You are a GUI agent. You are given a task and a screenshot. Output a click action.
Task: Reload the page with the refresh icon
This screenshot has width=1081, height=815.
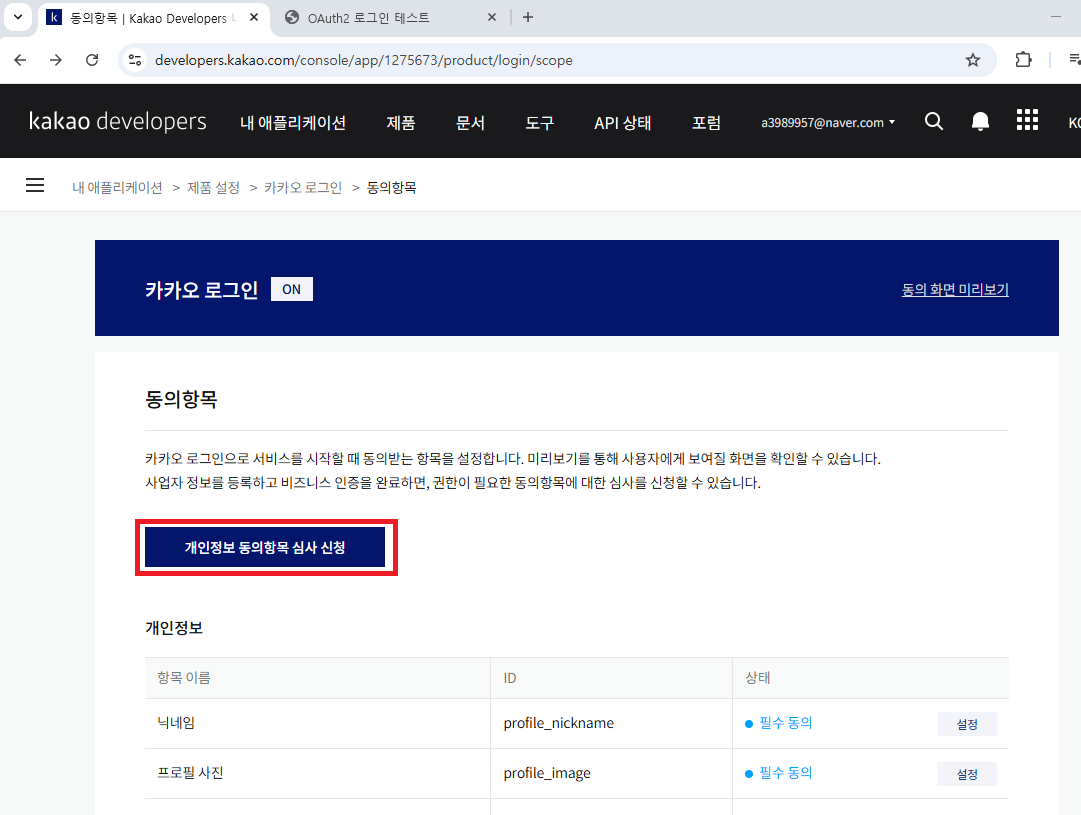tap(92, 60)
